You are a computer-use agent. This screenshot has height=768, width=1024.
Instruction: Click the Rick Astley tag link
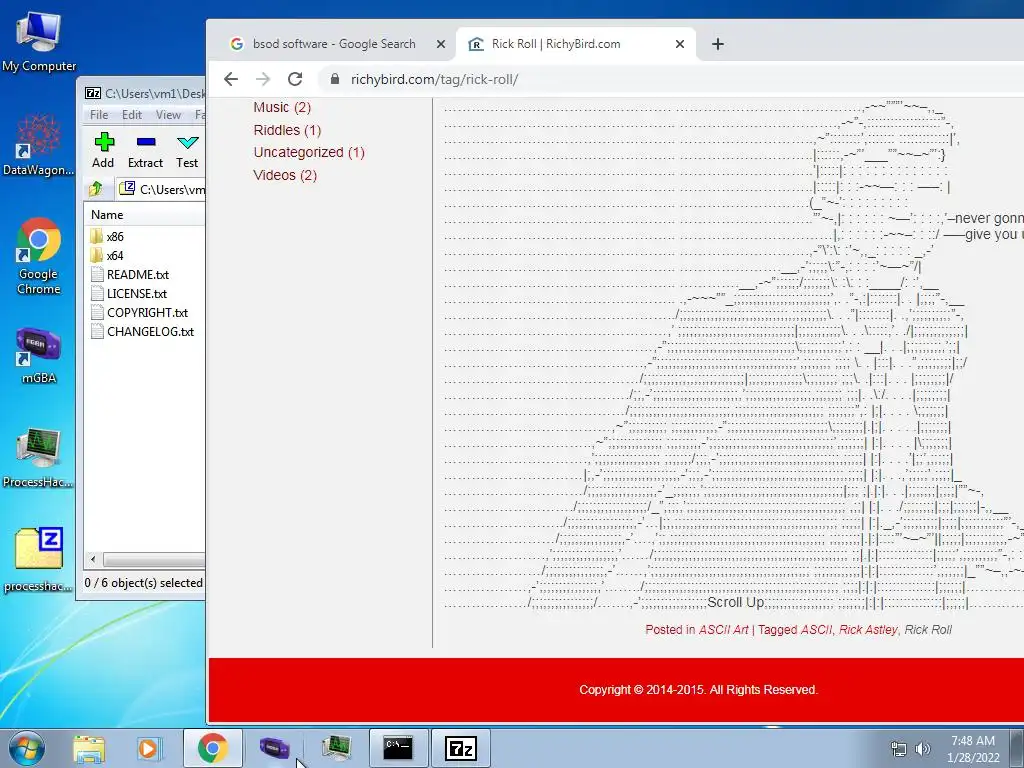pyautogui.click(x=868, y=630)
